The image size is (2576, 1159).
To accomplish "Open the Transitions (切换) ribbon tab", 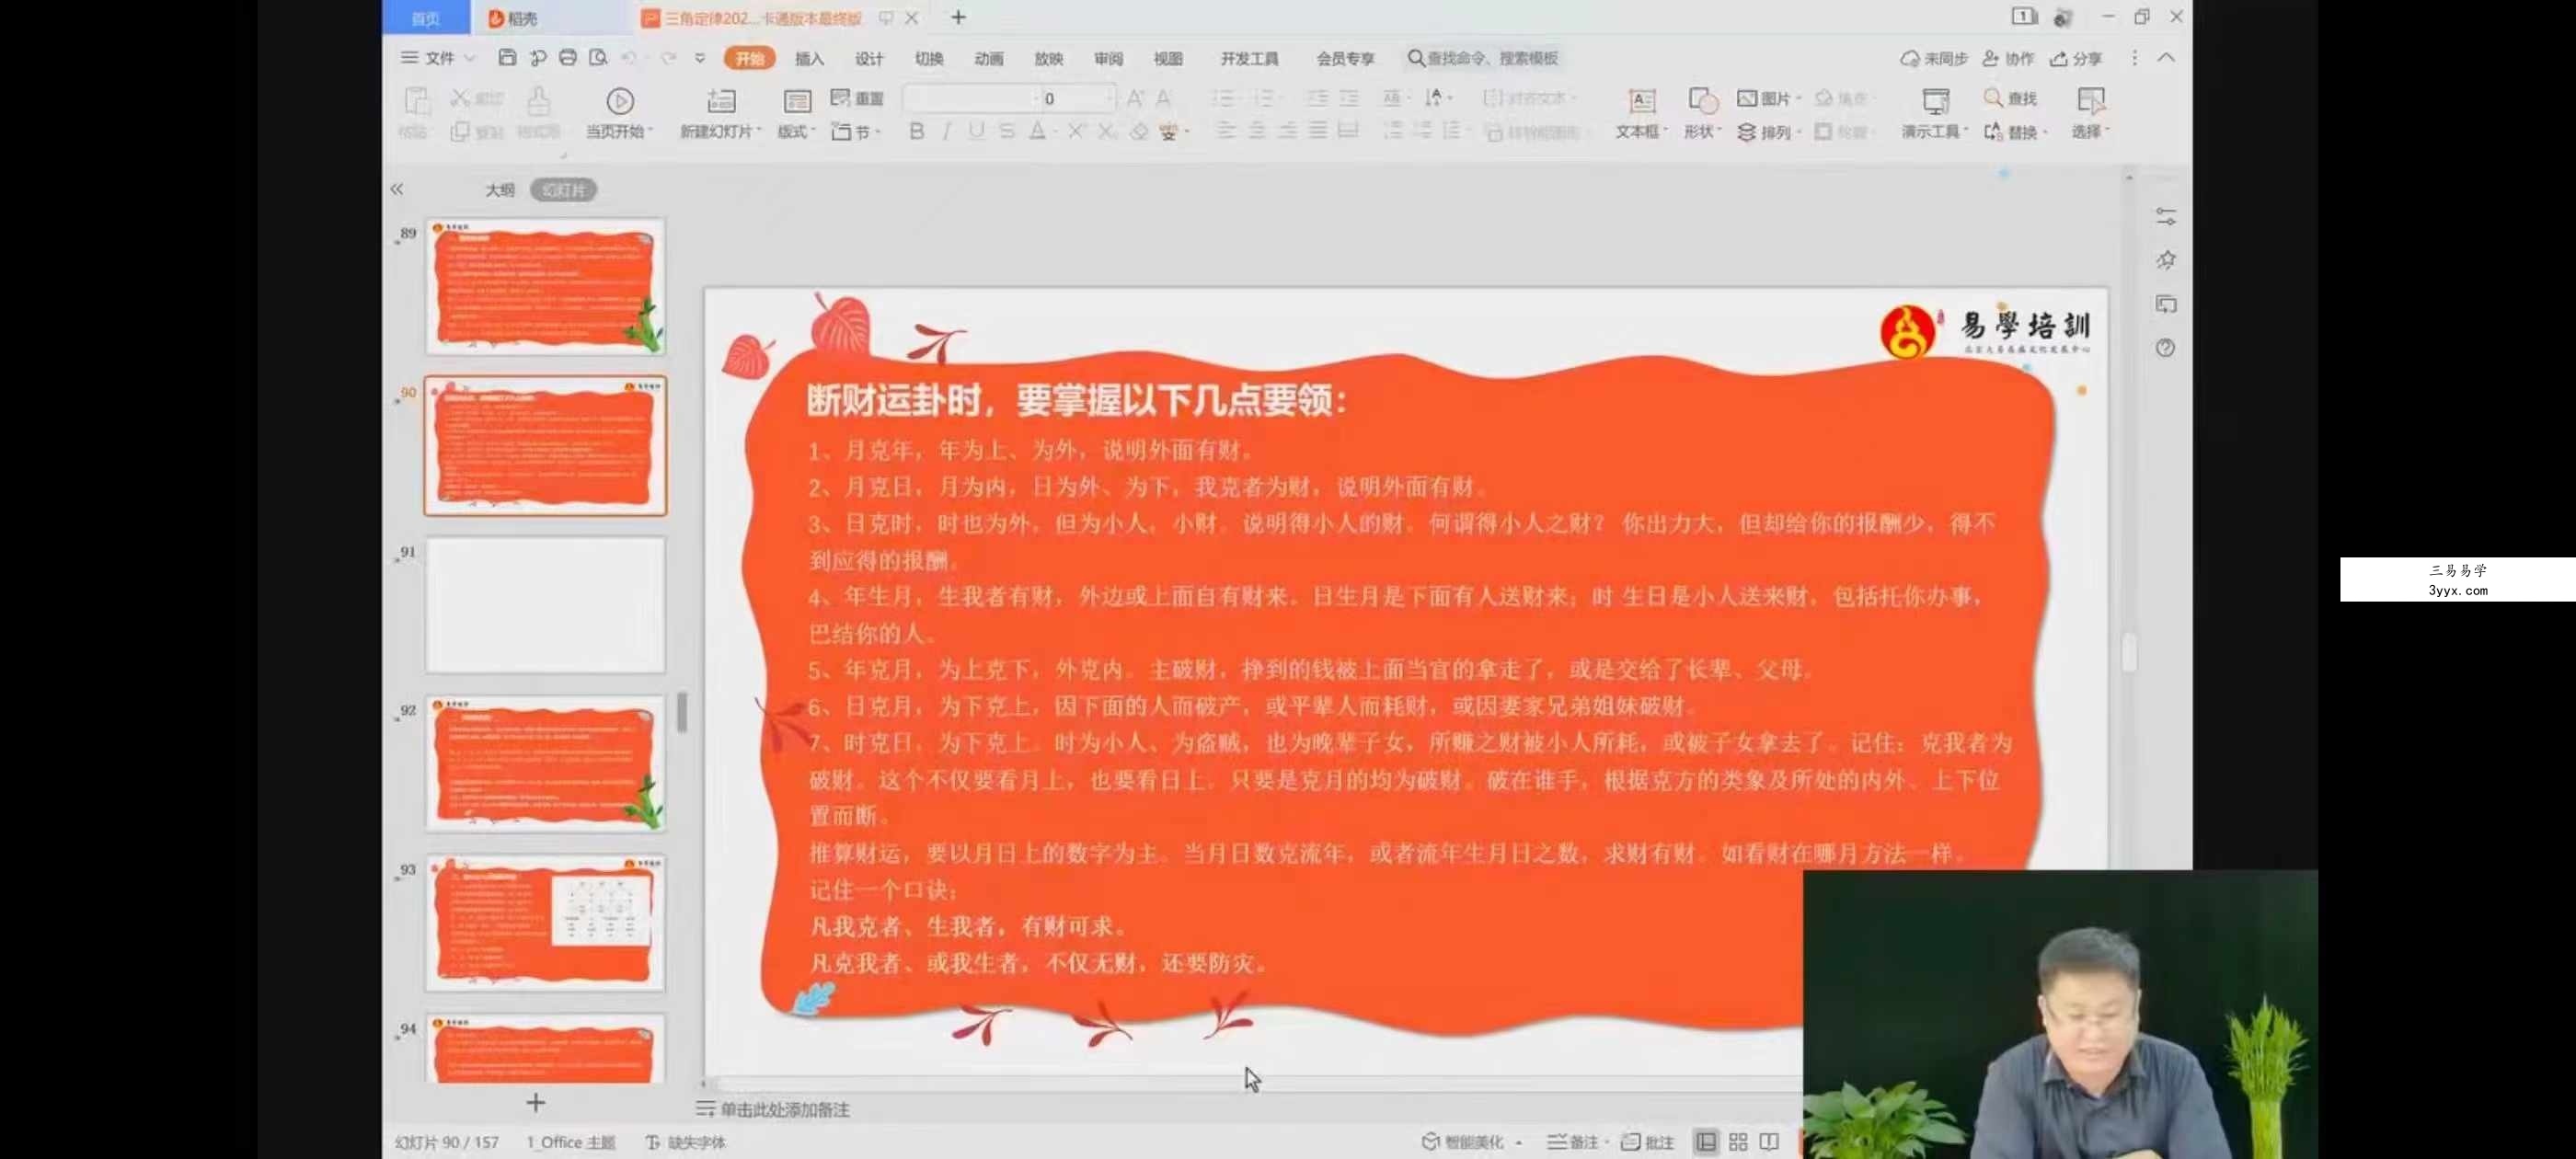I will (929, 58).
